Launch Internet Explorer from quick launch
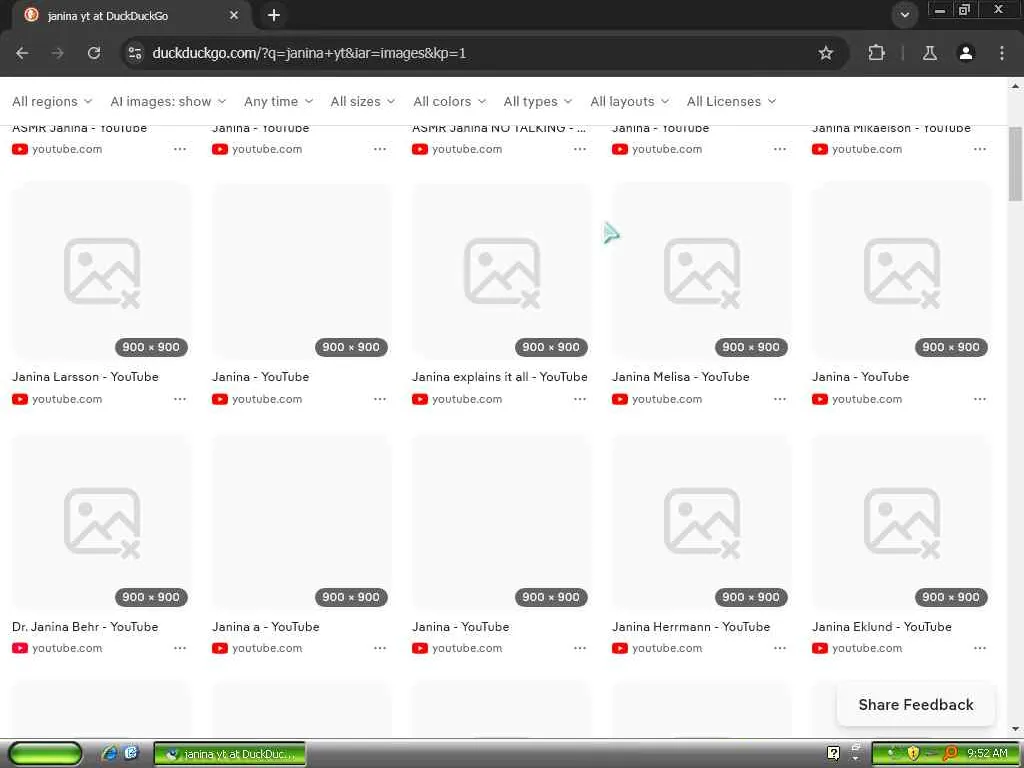 point(109,754)
